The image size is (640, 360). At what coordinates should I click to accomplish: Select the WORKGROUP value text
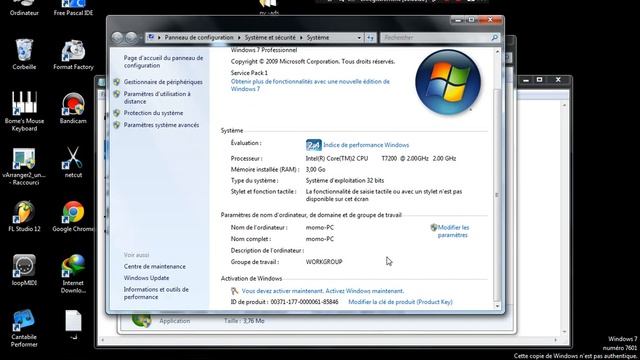(x=324, y=262)
